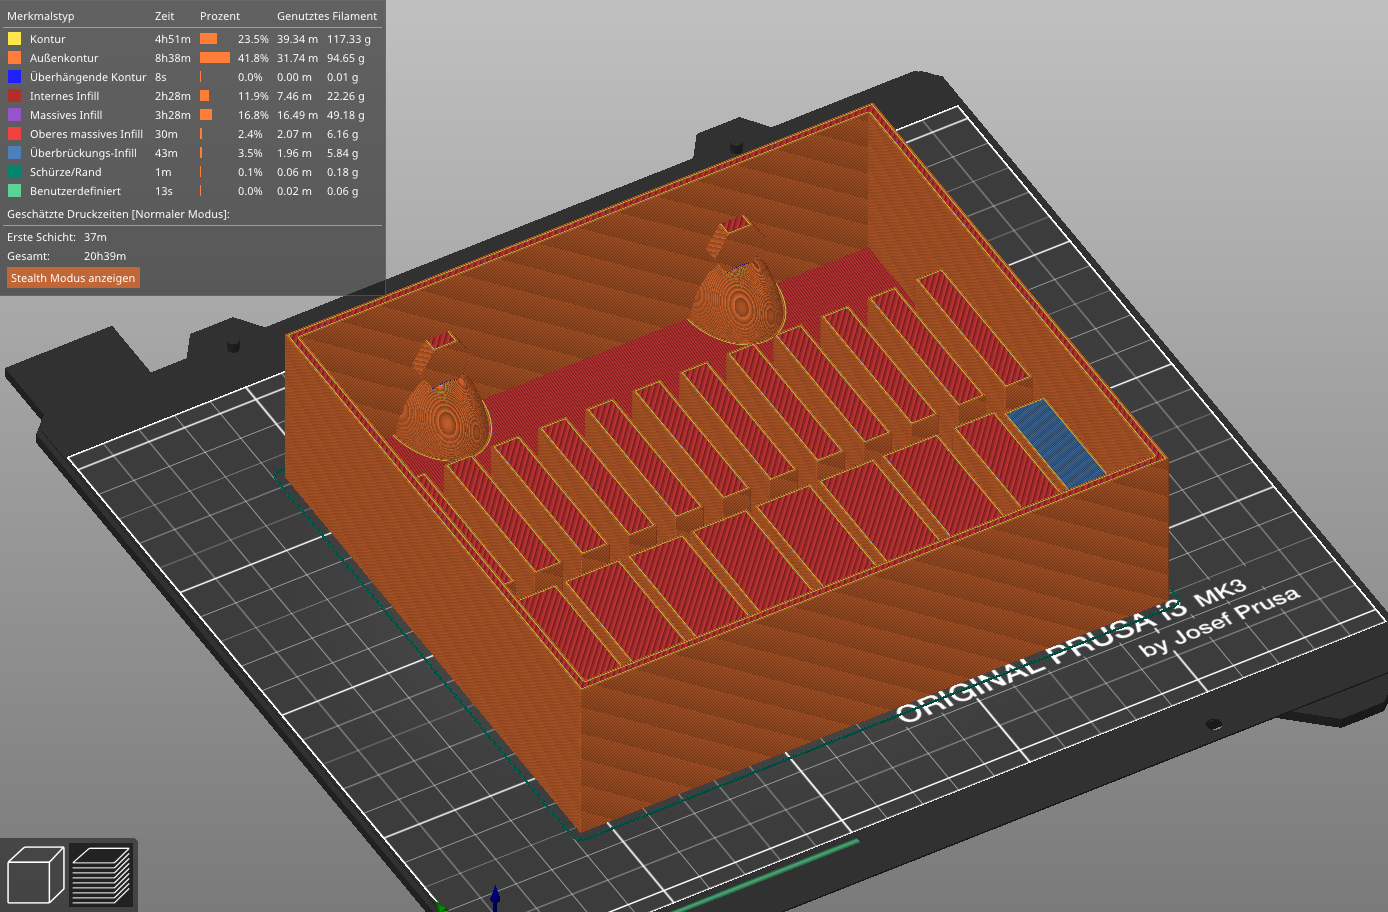Click the blue Überbrückungs-Infill swatch
This screenshot has height=912, width=1388.
(x=14, y=153)
